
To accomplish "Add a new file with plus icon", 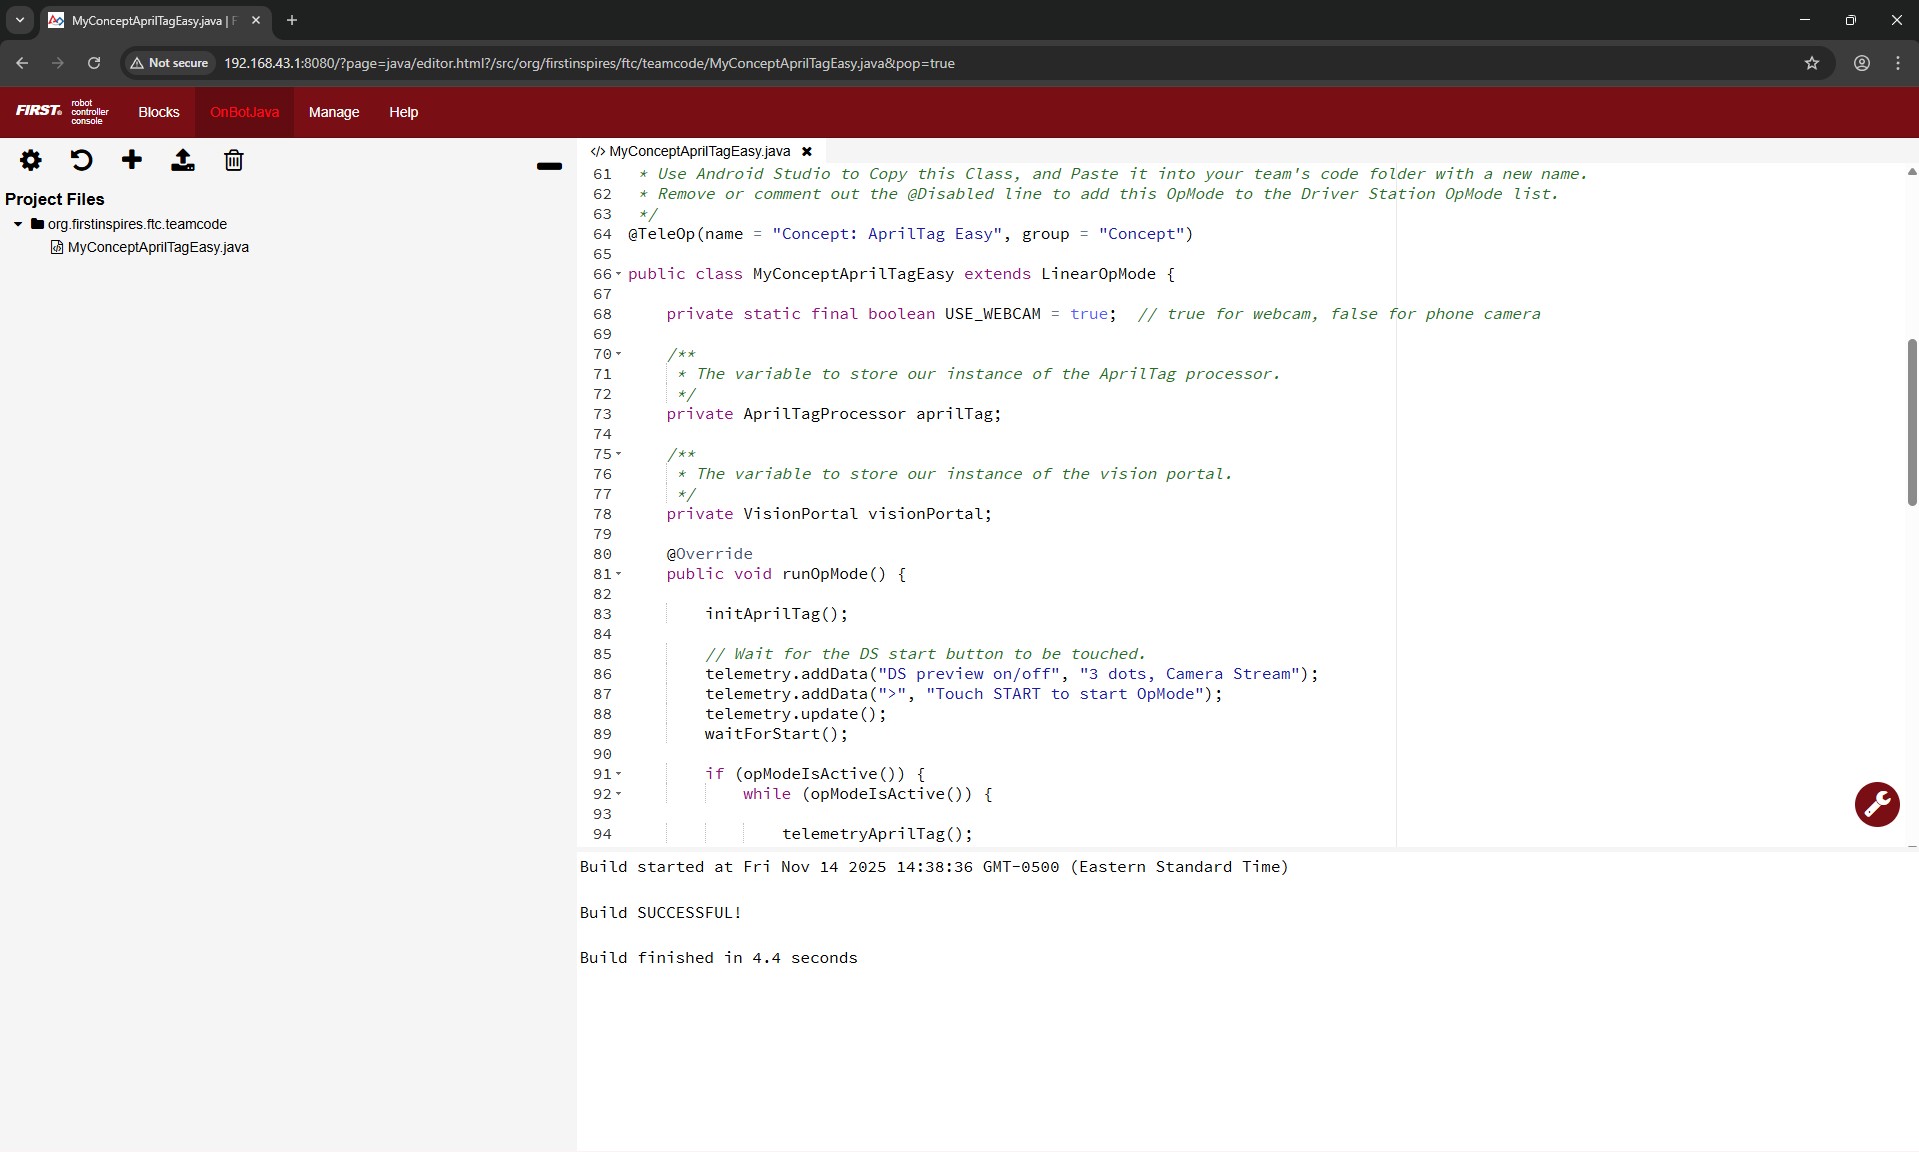I will [x=132, y=160].
